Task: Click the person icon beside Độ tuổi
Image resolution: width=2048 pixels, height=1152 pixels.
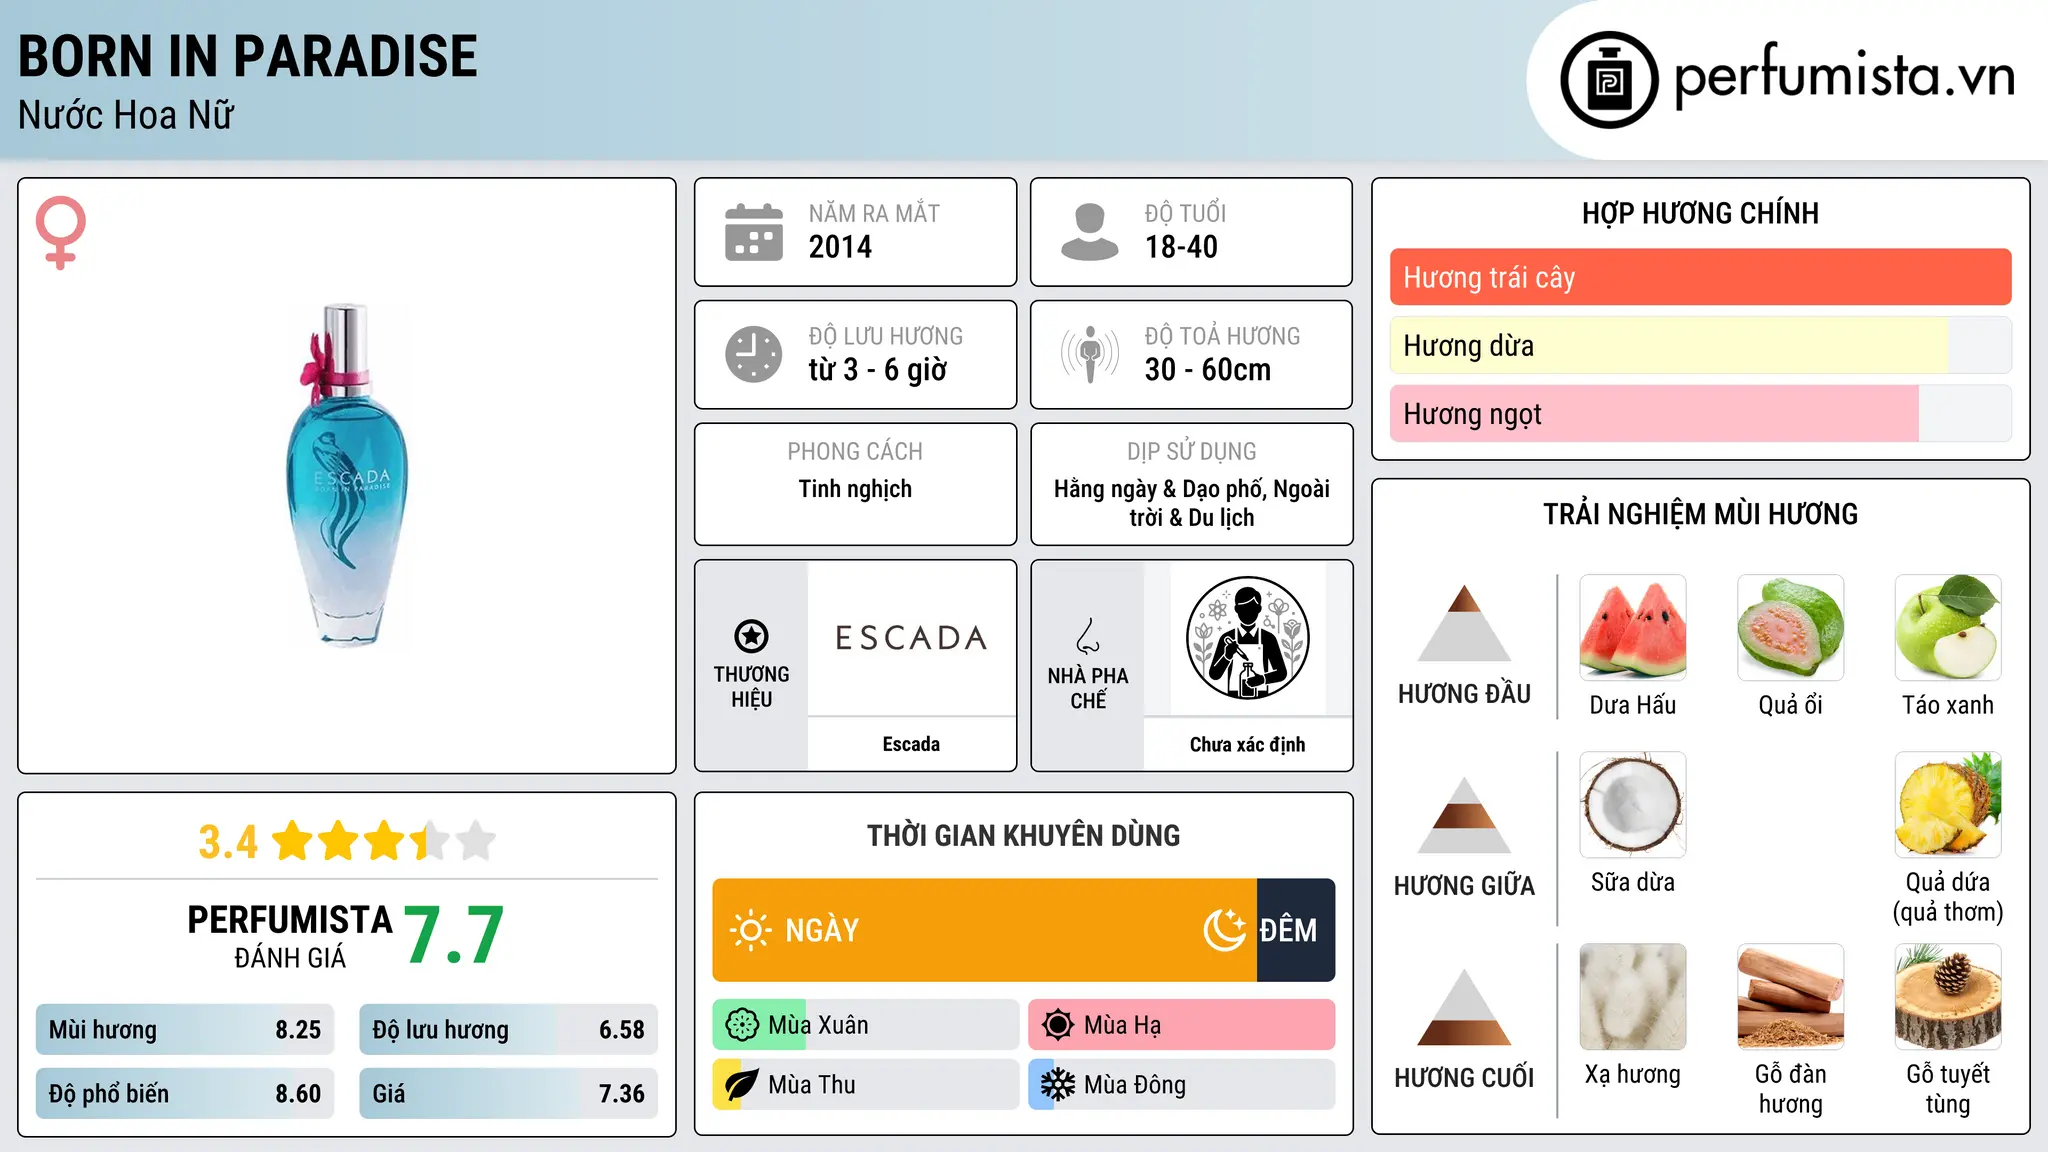Action: tap(1089, 232)
